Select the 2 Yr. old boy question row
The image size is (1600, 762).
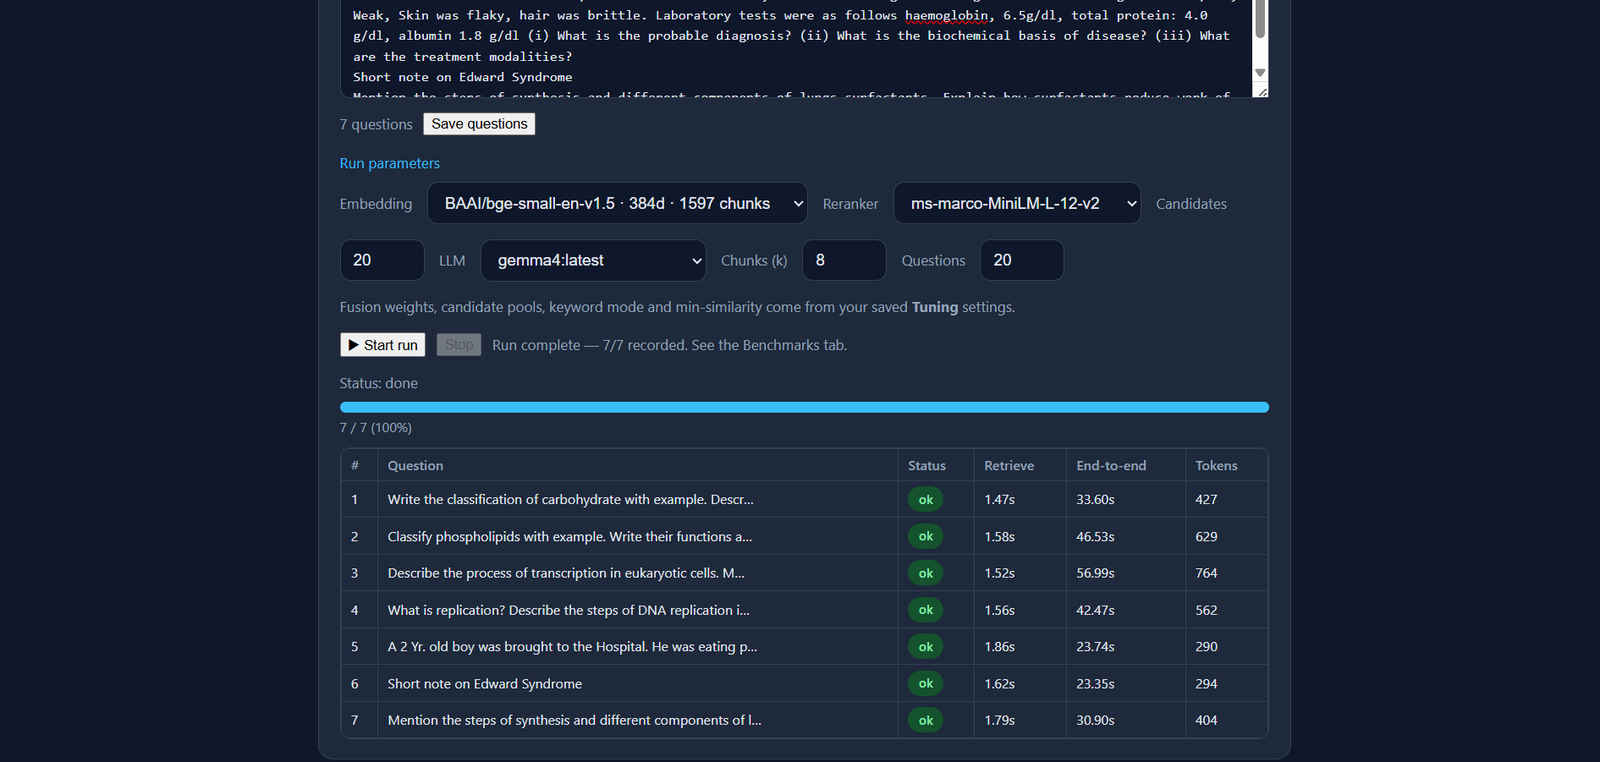point(804,647)
